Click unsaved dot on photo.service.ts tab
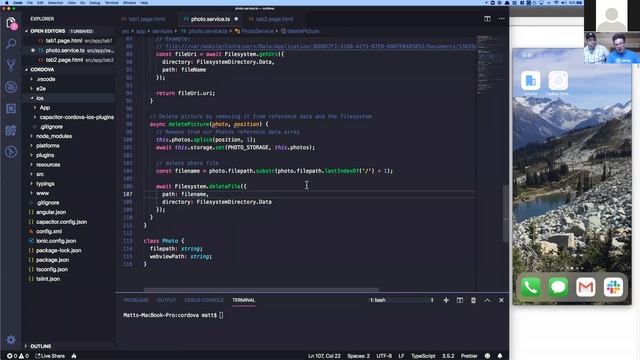This screenshot has height=360, width=640. (x=236, y=19)
